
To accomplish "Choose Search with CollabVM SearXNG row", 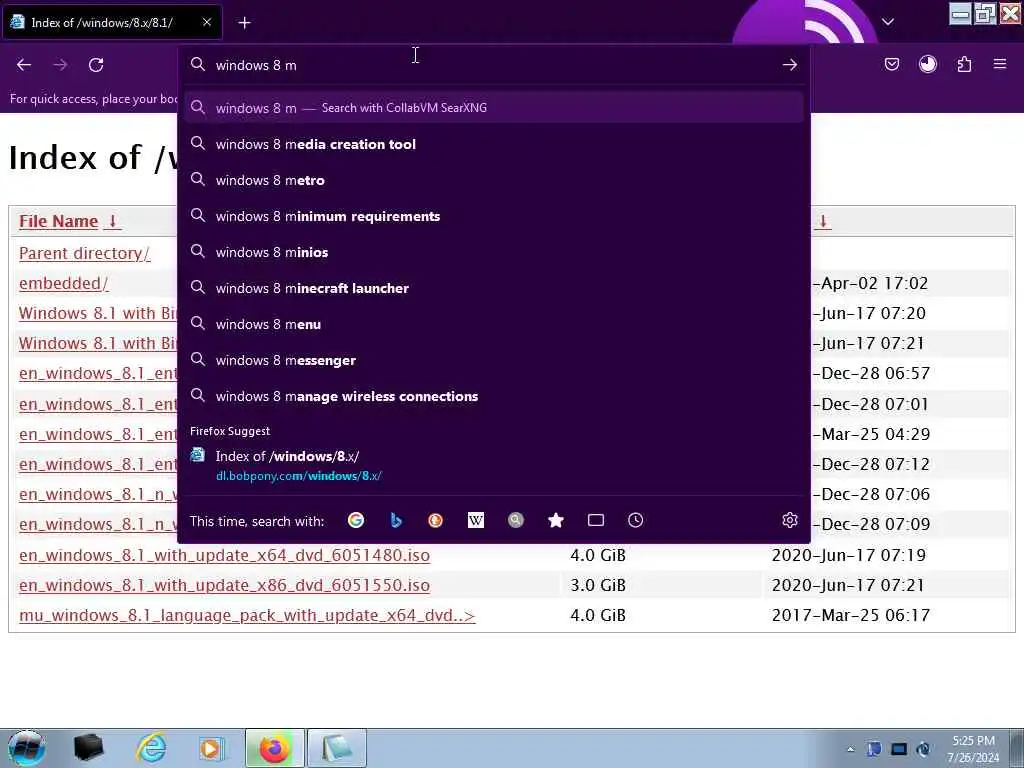I will (x=494, y=108).
